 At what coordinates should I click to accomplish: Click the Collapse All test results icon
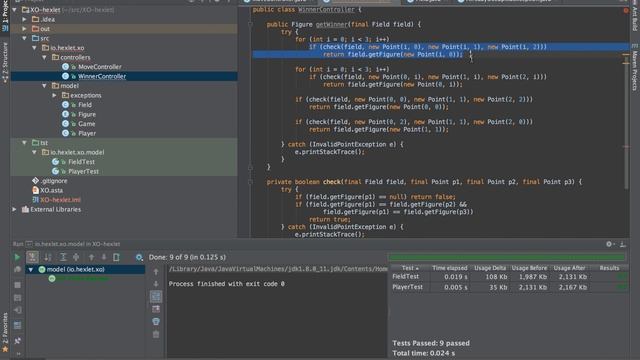coord(76,257)
